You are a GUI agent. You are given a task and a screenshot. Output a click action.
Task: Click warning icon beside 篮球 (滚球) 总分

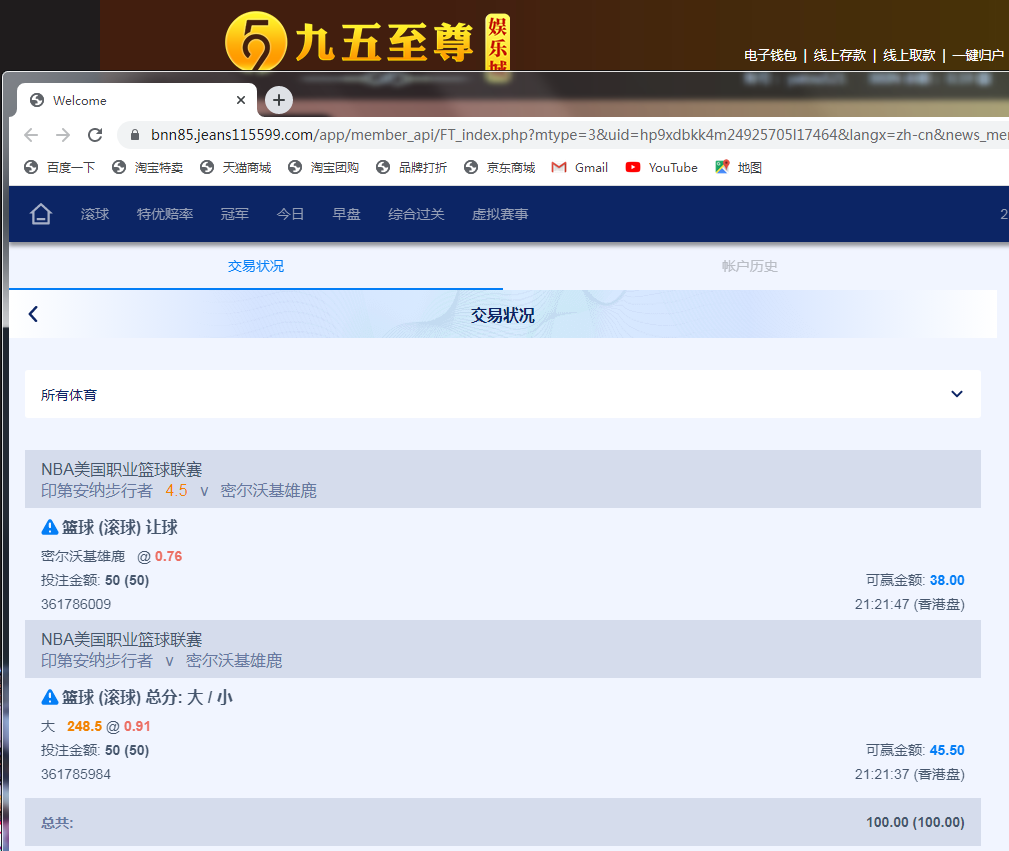tap(50, 697)
